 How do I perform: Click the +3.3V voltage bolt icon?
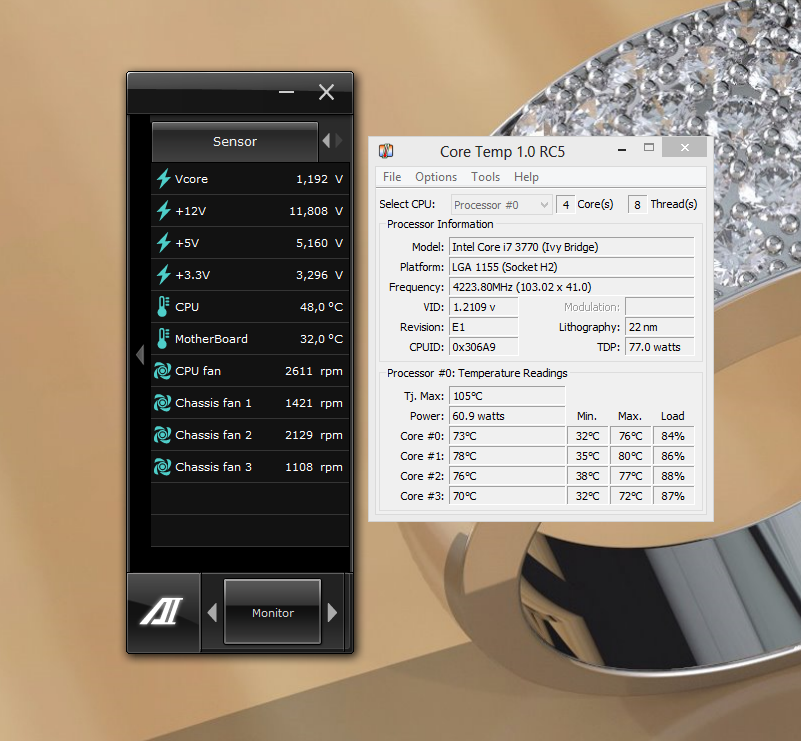point(163,275)
